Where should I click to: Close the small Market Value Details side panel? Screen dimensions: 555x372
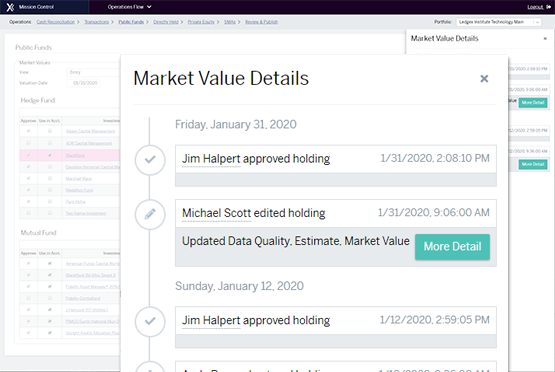pos(545,38)
